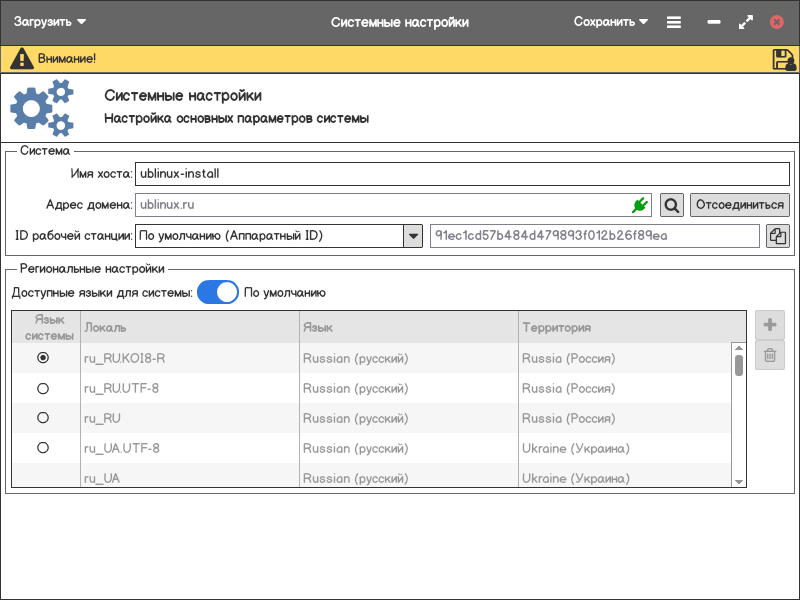Select ru_RU radio button
This screenshot has height=600, width=800.
click(x=43, y=418)
